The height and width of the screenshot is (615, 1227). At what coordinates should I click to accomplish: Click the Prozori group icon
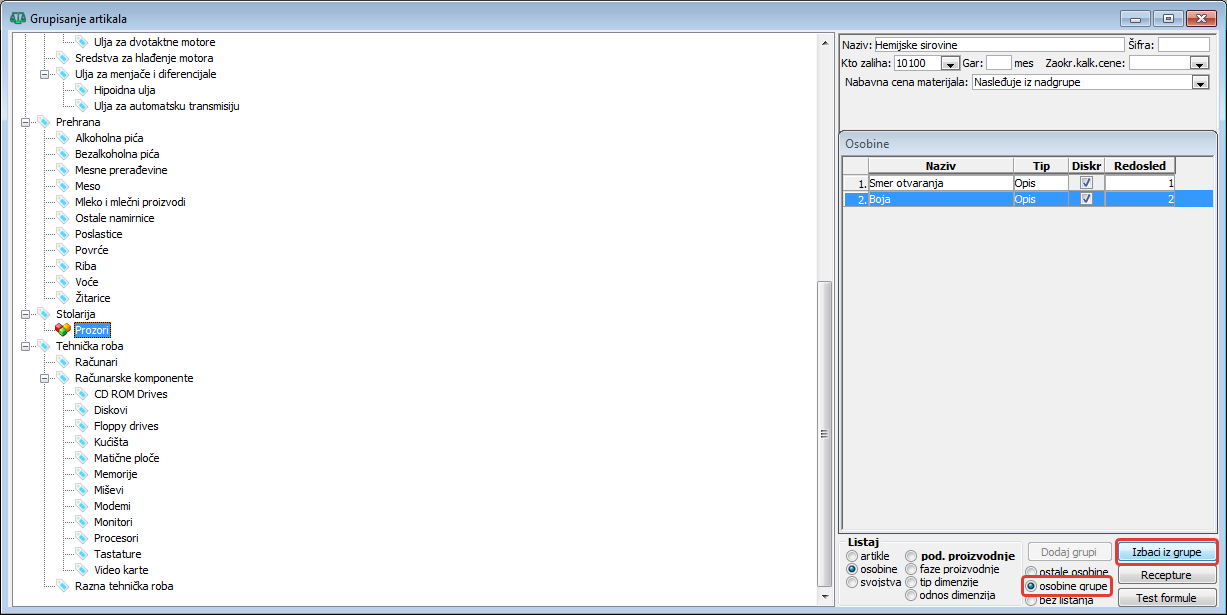point(63,330)
